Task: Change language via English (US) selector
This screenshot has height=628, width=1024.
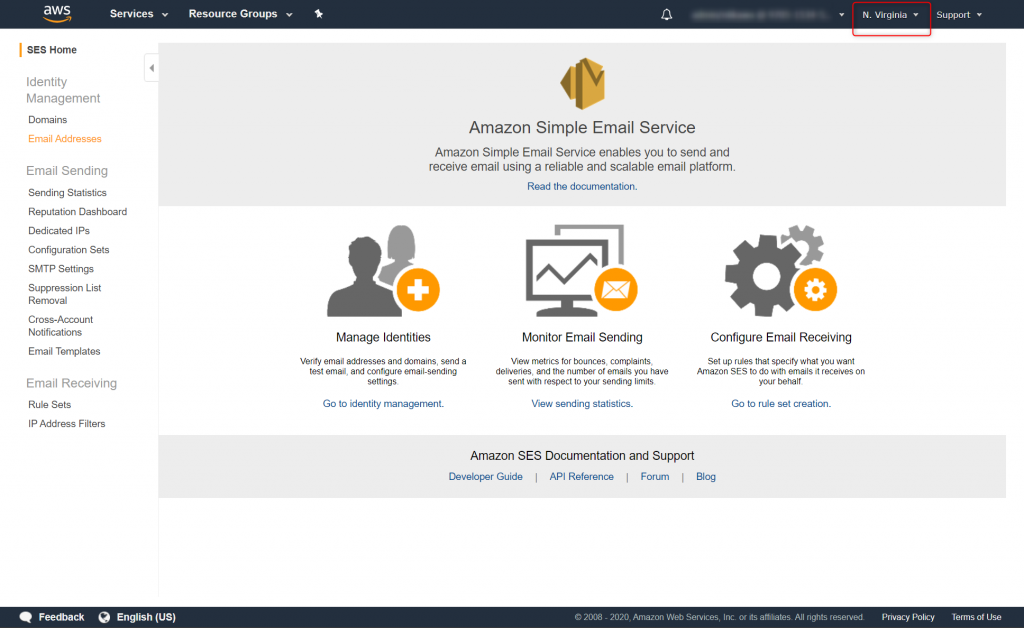Action: tap(137, 617)
